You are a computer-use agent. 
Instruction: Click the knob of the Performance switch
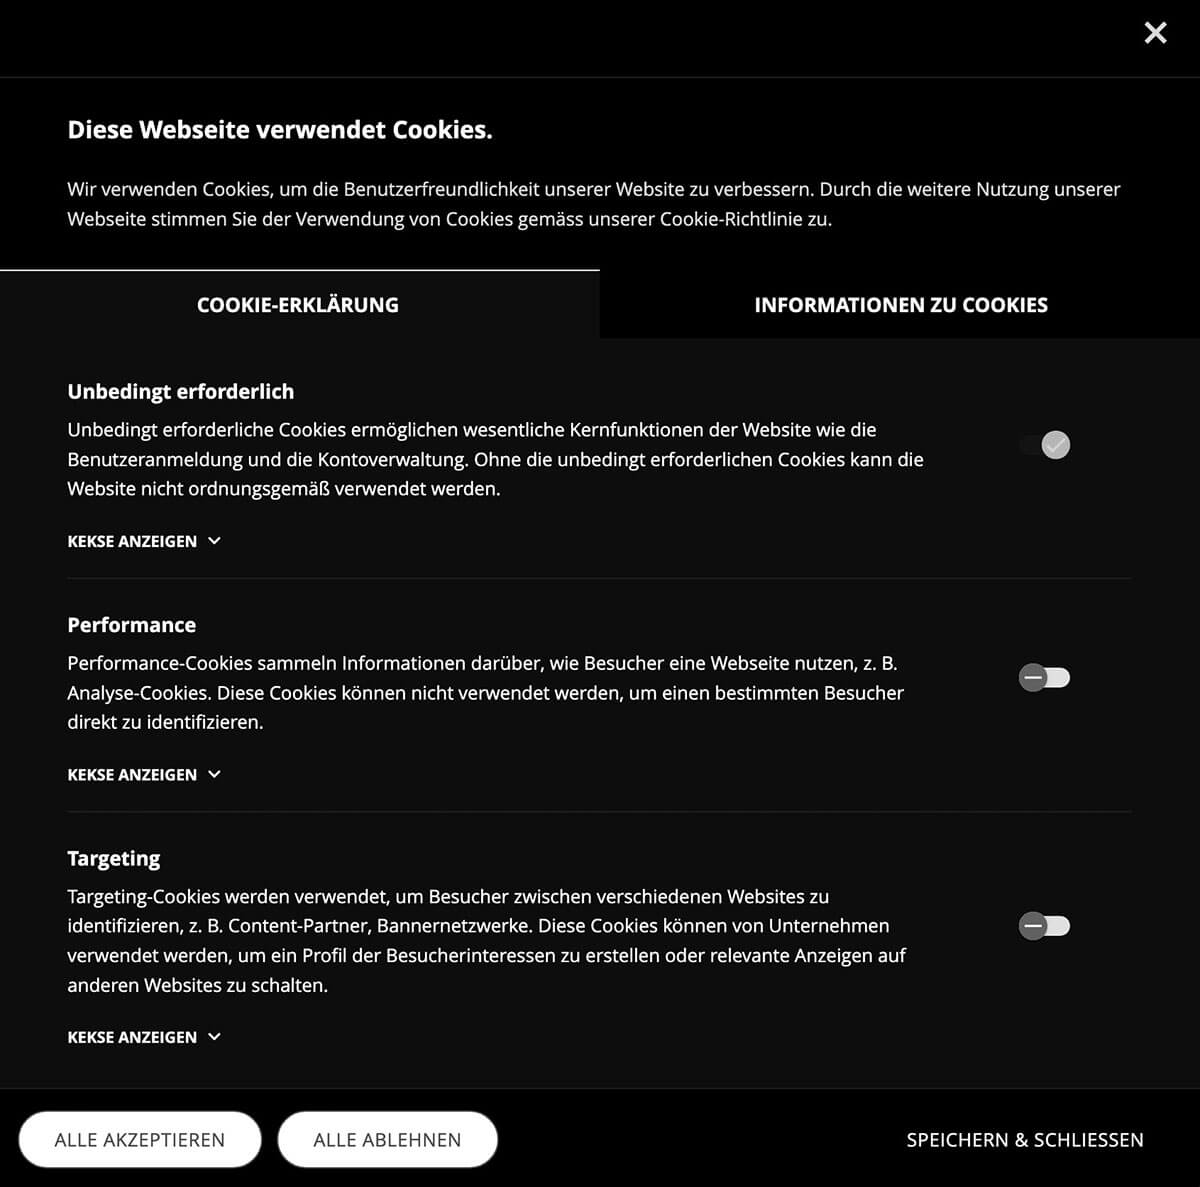[1032, 677]
